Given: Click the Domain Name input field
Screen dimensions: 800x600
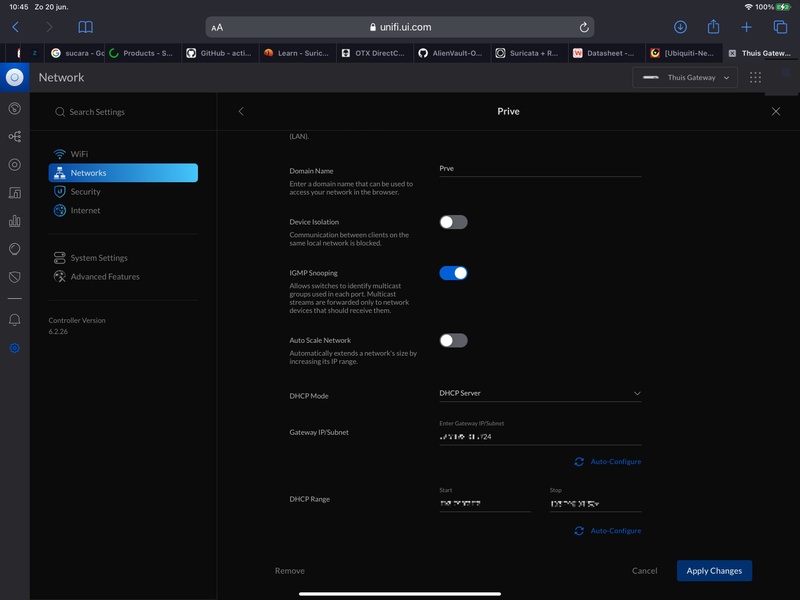Looking at the screenshot, I should click(x=540, y=169).
